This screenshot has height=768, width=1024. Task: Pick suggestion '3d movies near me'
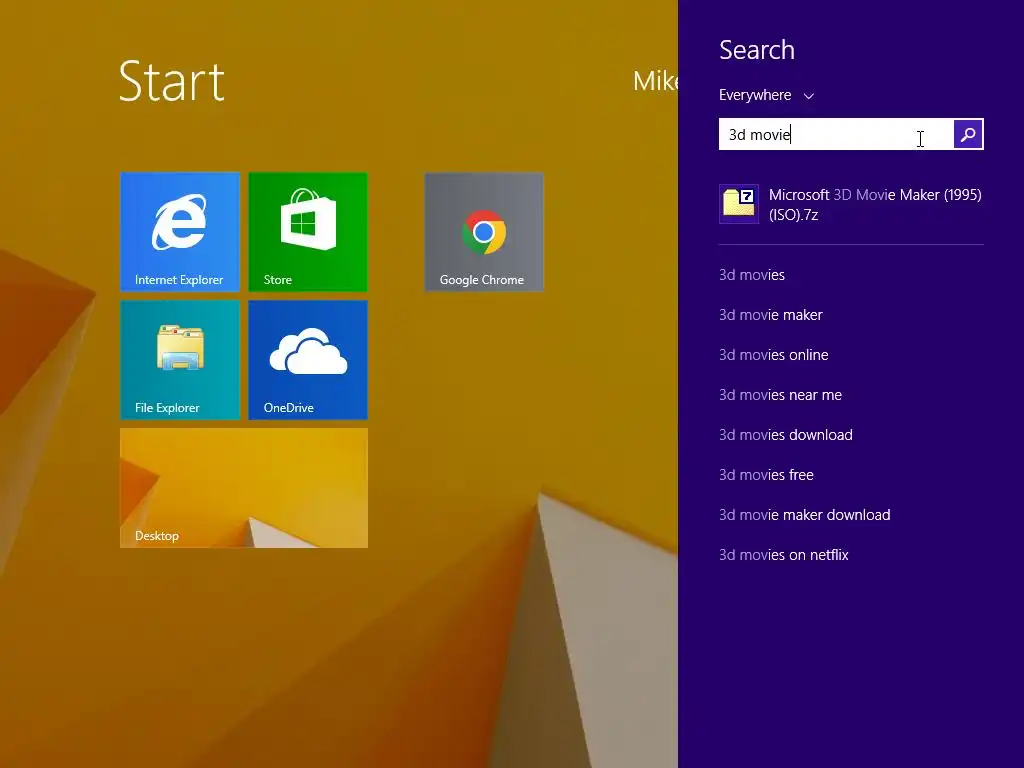point(780,394)
